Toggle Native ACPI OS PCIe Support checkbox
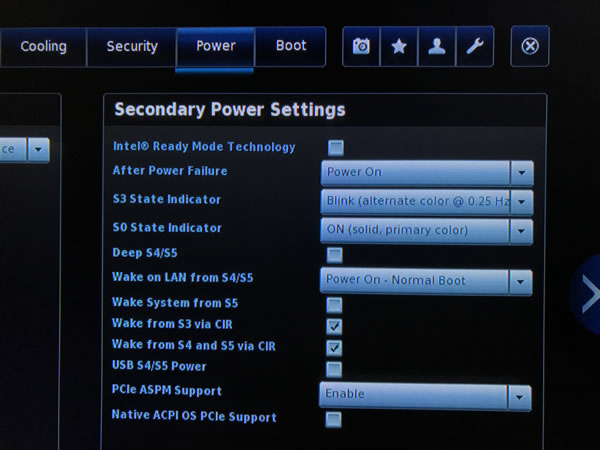600x450 pixels. (333, 419)
